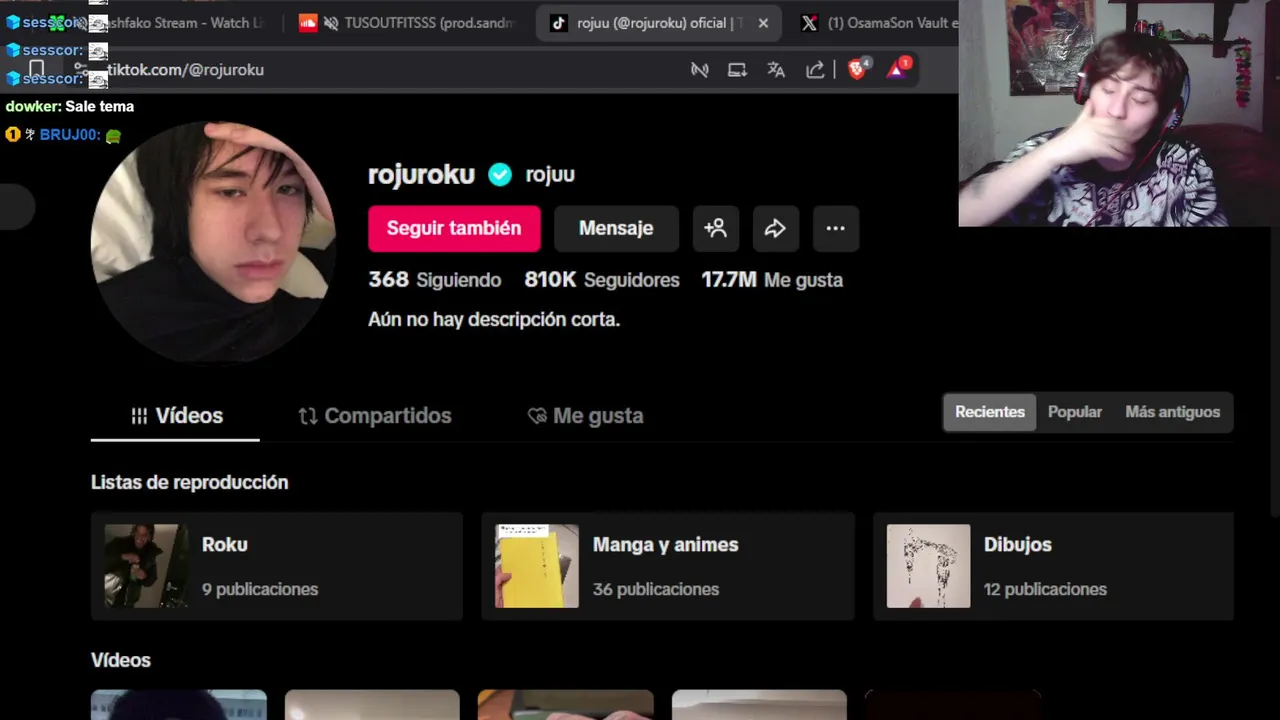Click '12 publicaciones' under Dibujos

1045,589
